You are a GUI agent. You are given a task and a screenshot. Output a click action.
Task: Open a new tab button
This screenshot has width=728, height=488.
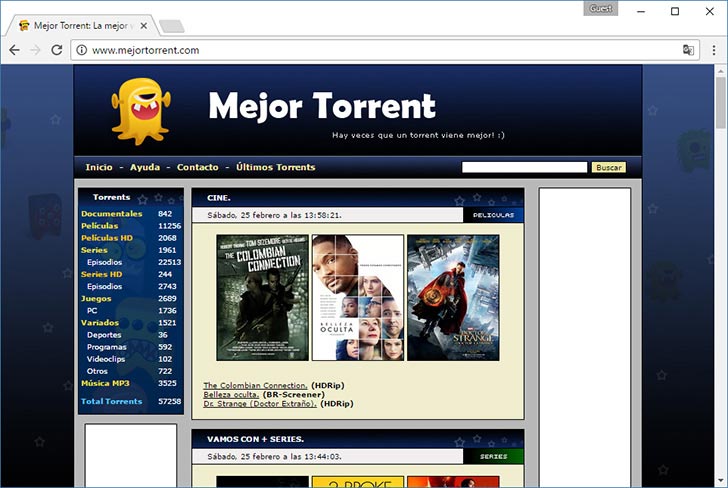tap(172, 26)
